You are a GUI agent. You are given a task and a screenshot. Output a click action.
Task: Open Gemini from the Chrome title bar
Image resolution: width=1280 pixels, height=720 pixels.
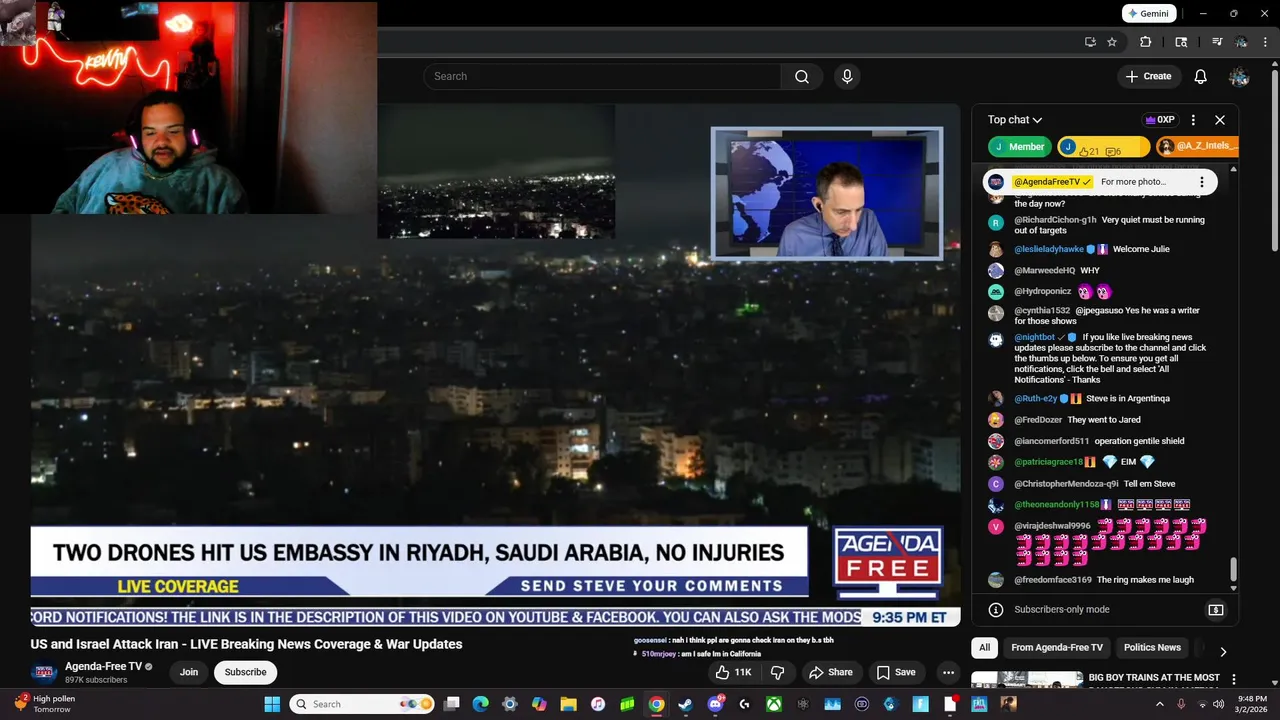[1147, 14]
